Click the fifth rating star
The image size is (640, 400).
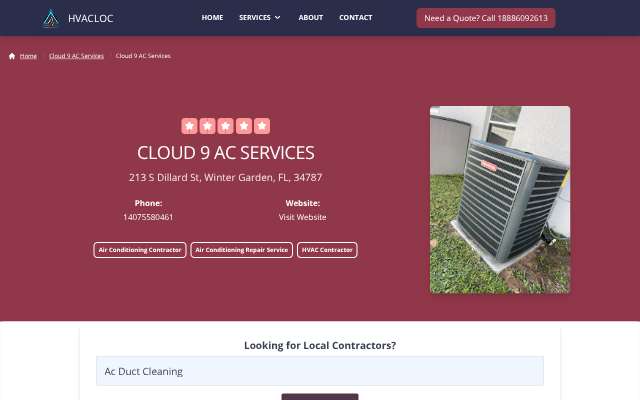[x=262, y=126]
